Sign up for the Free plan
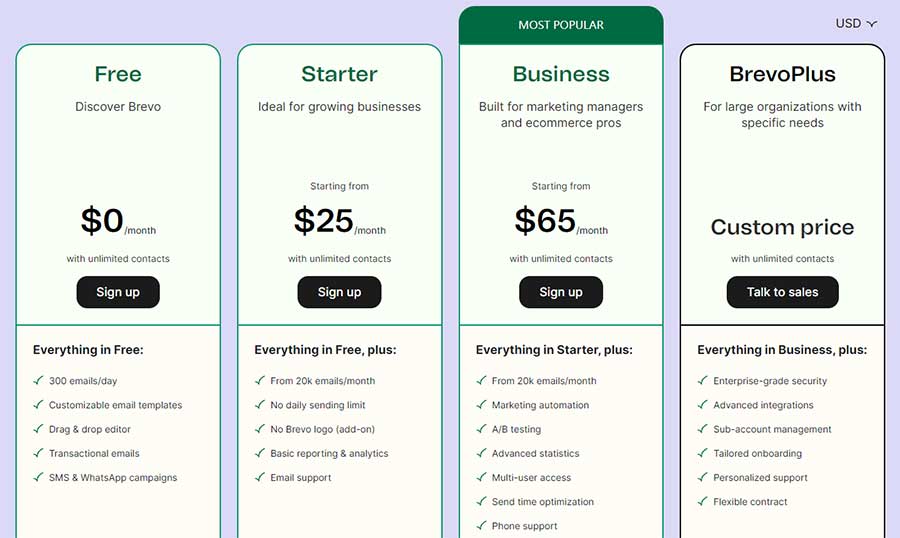 click(118, 292)
